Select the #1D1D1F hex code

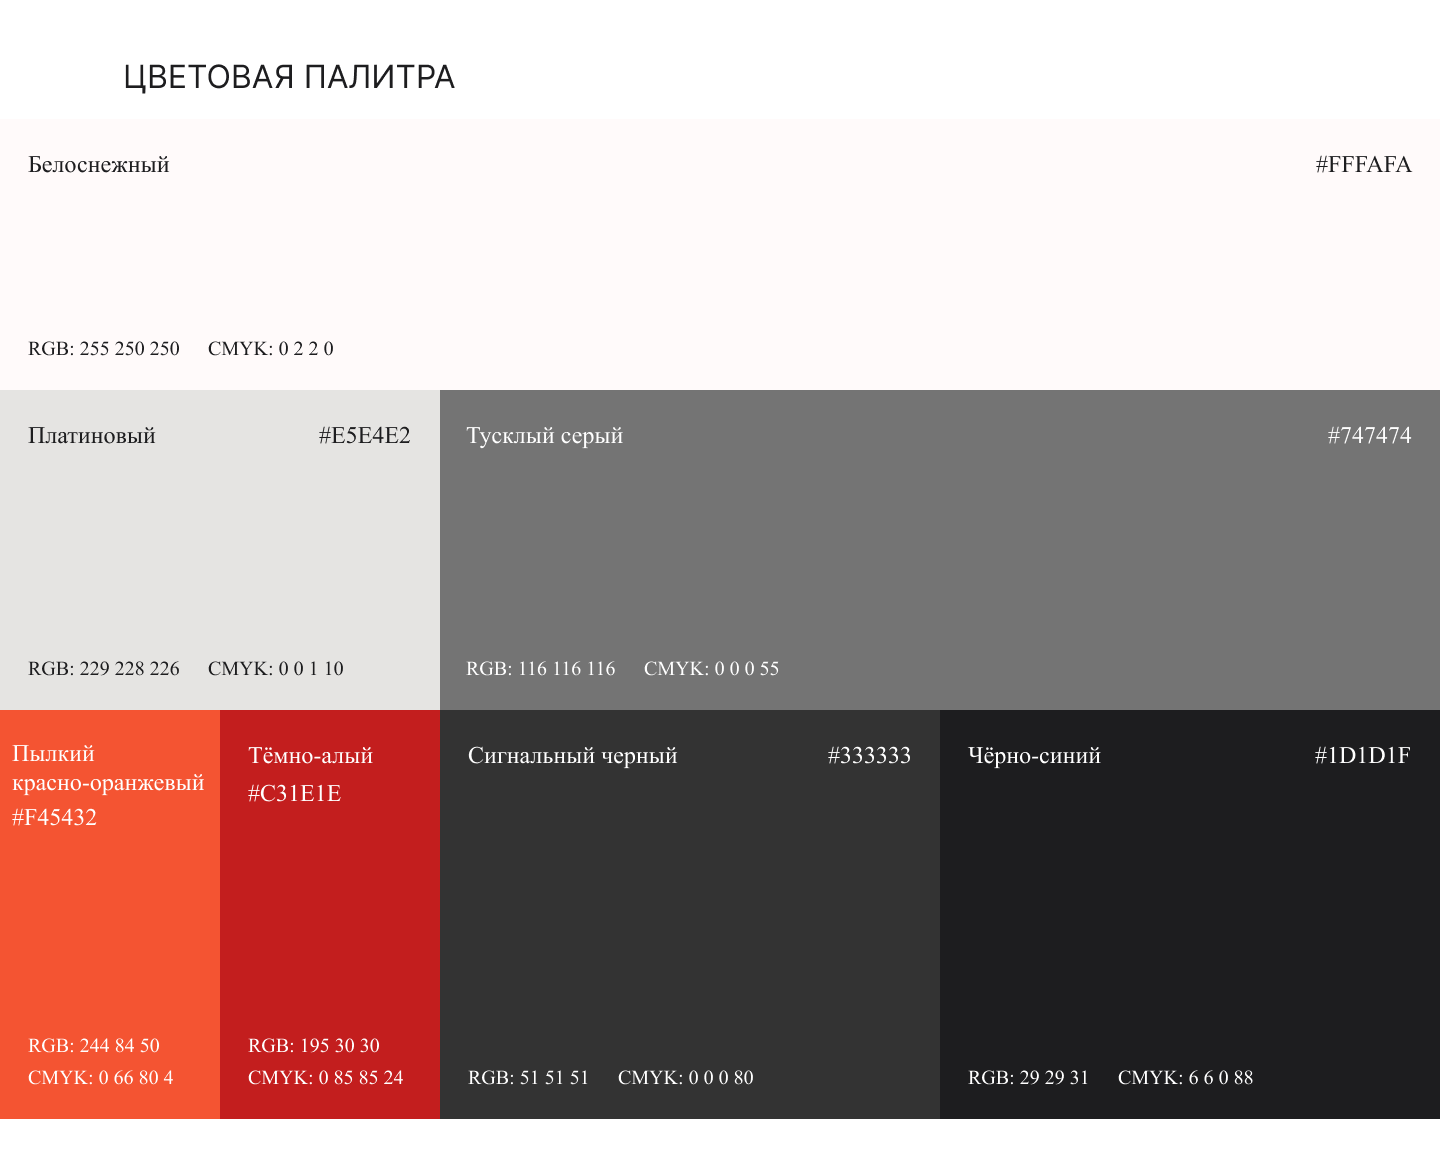[x=1362, y=756]
